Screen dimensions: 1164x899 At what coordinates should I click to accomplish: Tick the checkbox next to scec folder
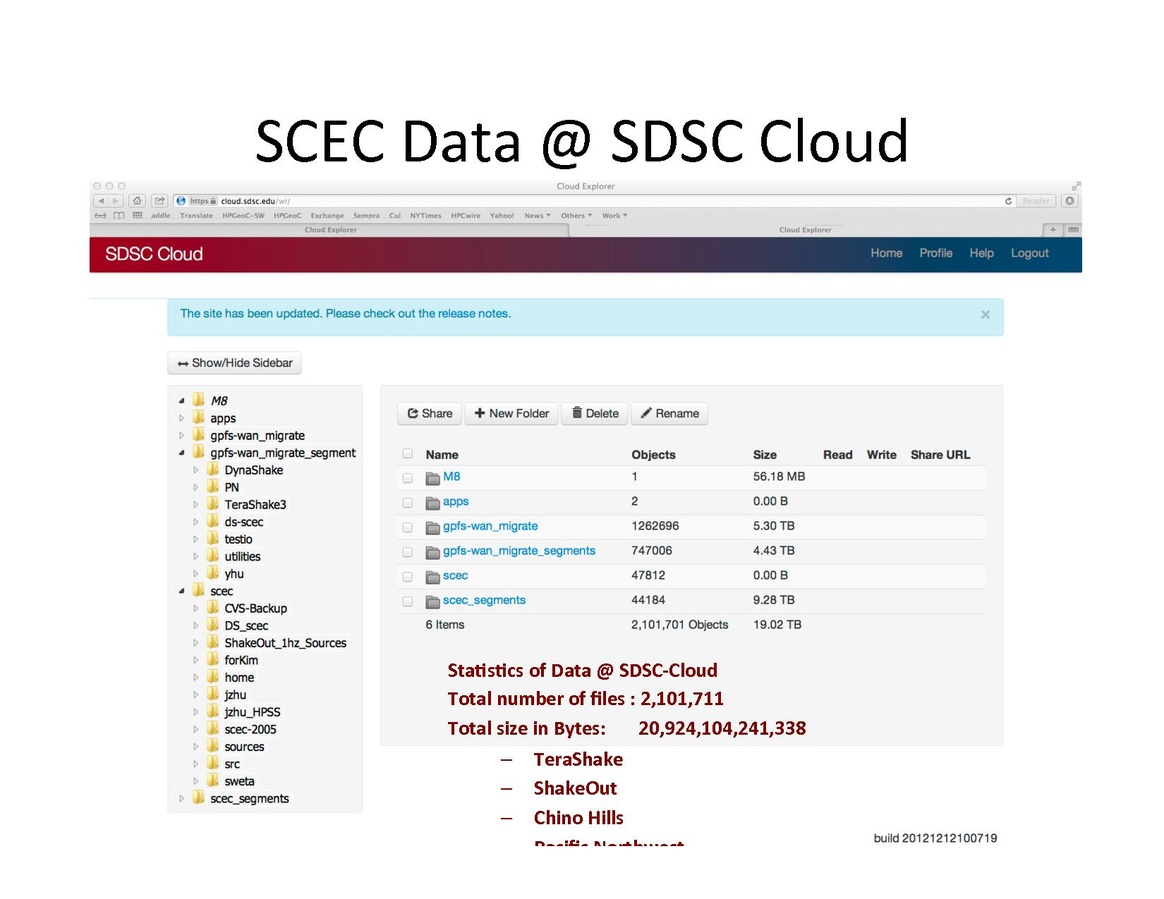point(407,576)
